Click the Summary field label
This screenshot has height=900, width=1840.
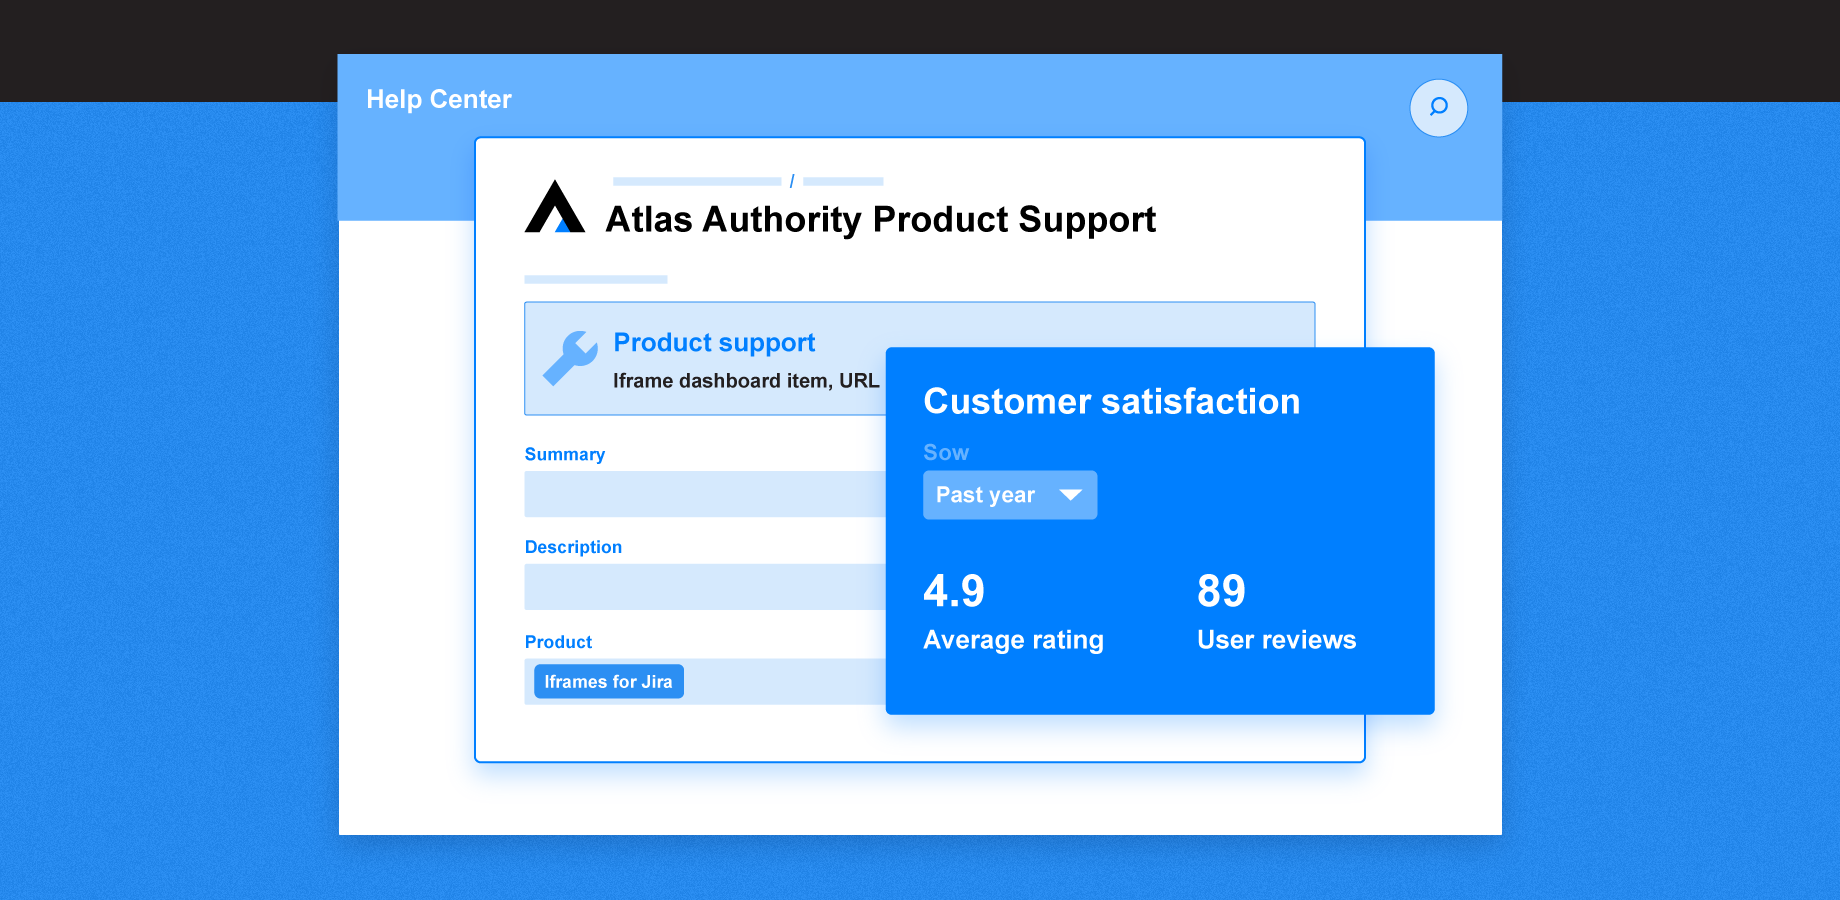click(x=565, y=454)
